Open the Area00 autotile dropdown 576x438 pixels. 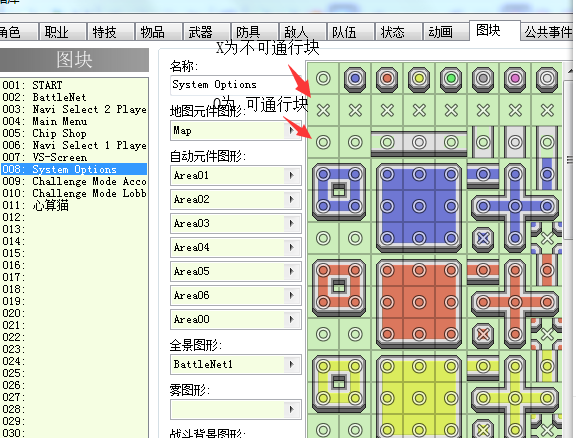292,319
